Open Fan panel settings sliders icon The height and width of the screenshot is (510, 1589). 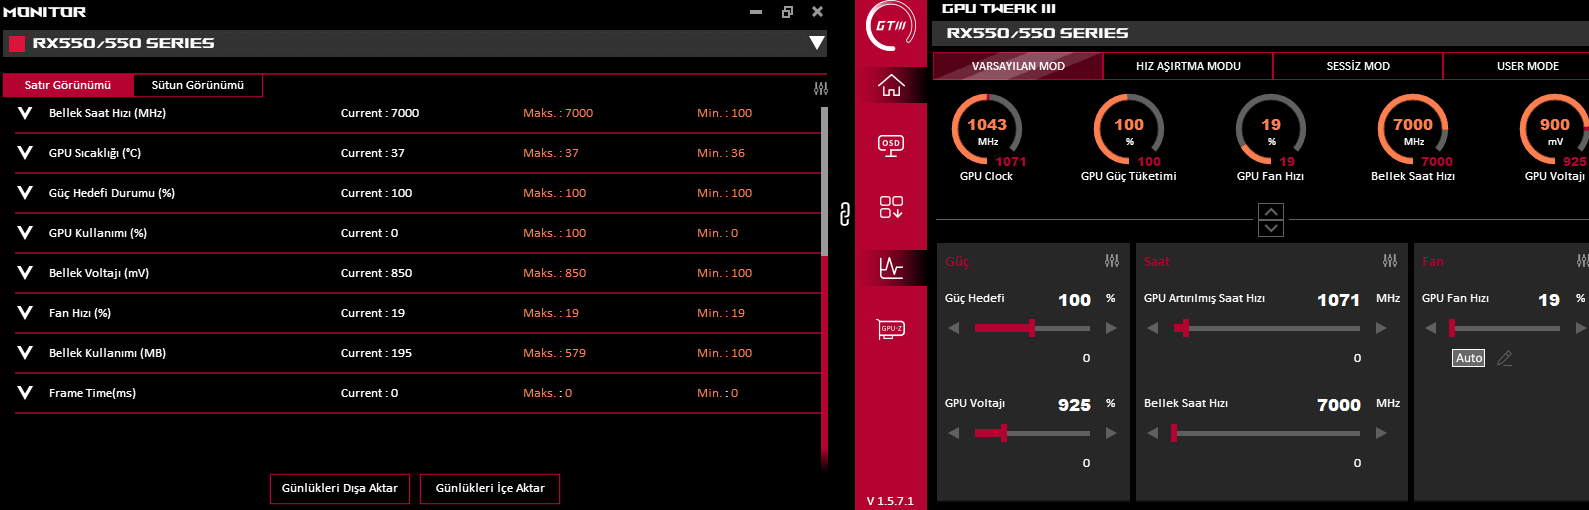pos(1582,261)
